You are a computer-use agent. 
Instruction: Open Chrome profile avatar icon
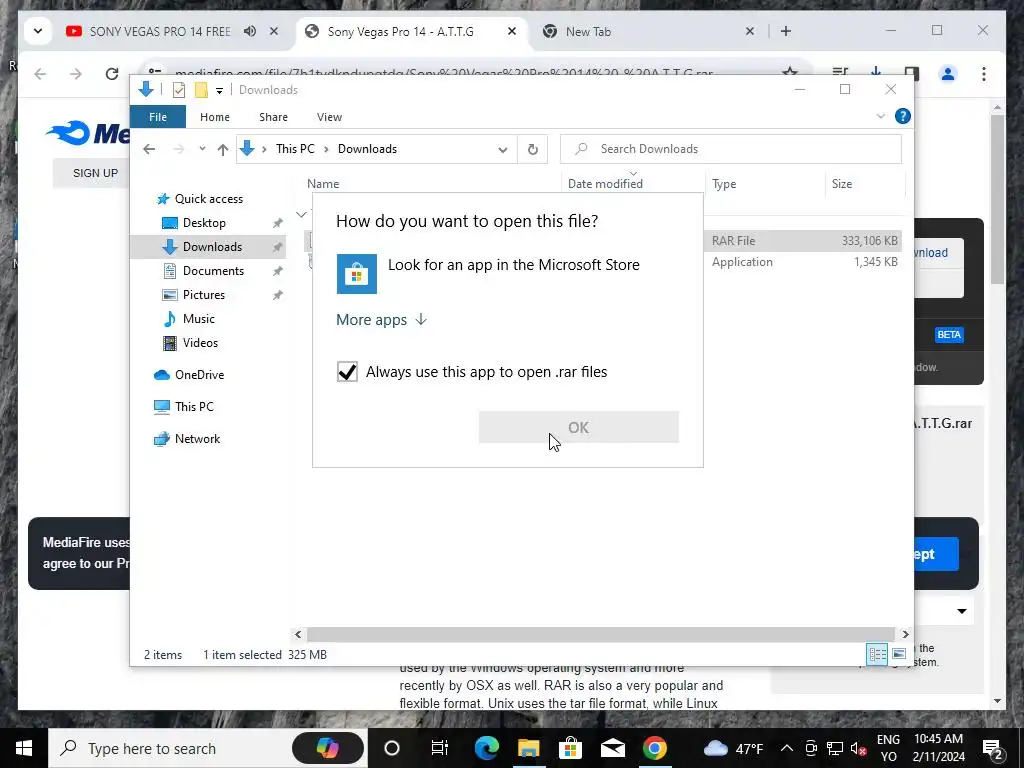tap(948, 74)
